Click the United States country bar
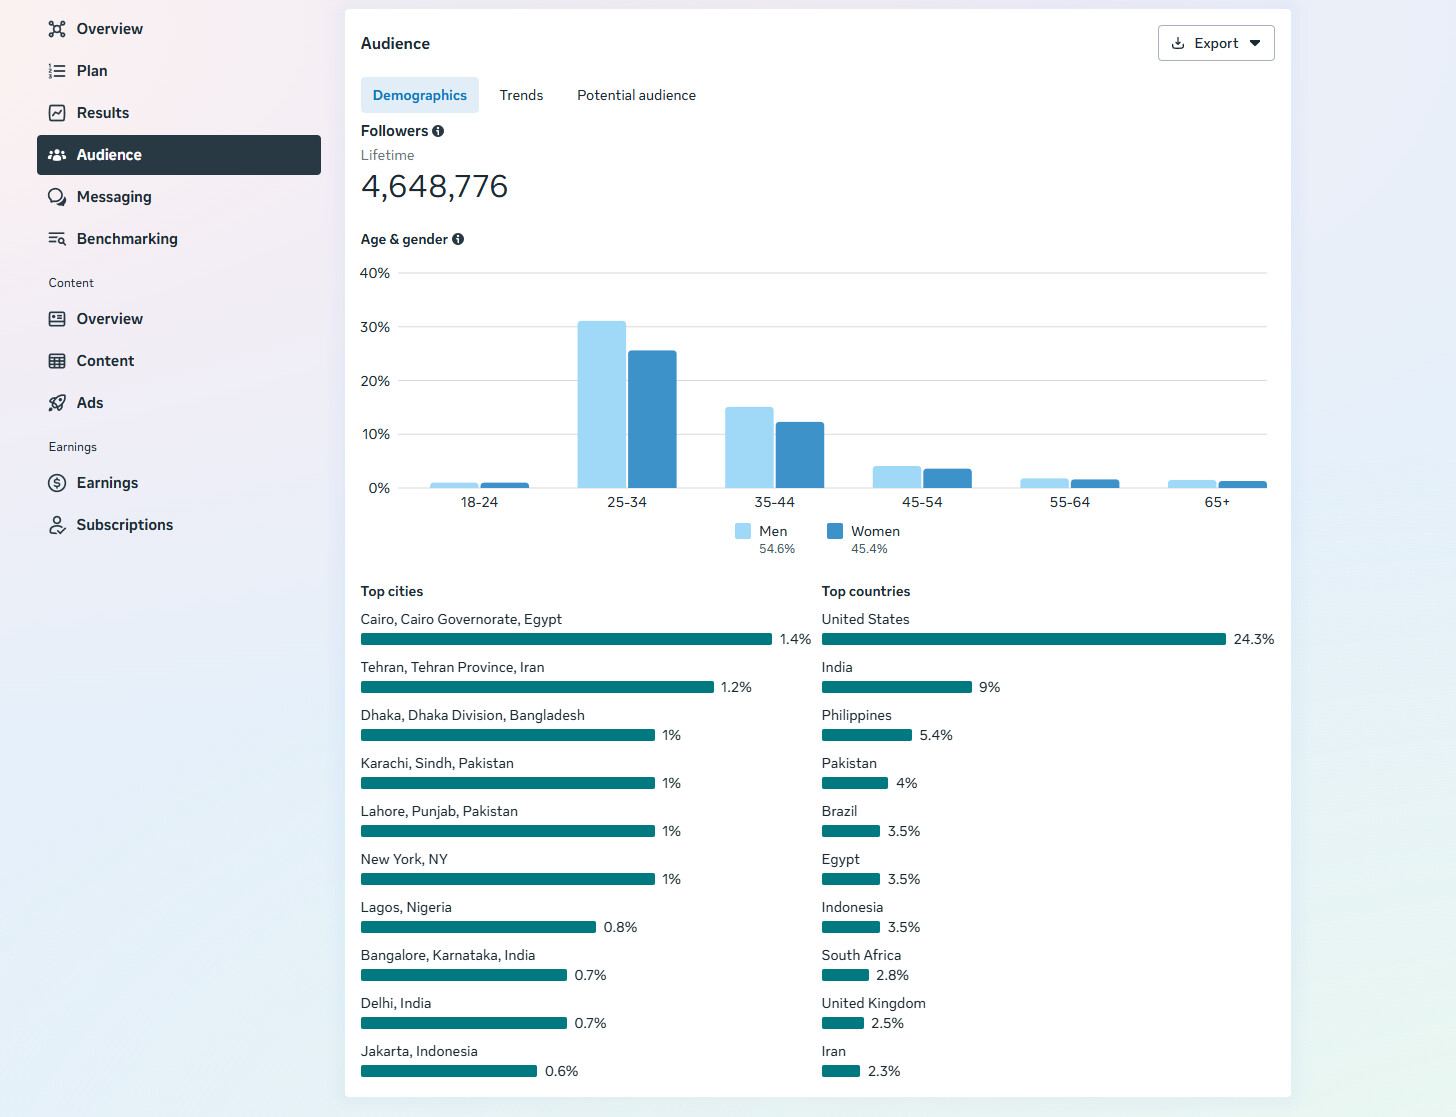The image size is (1456, 1117). coord(1023,639)
